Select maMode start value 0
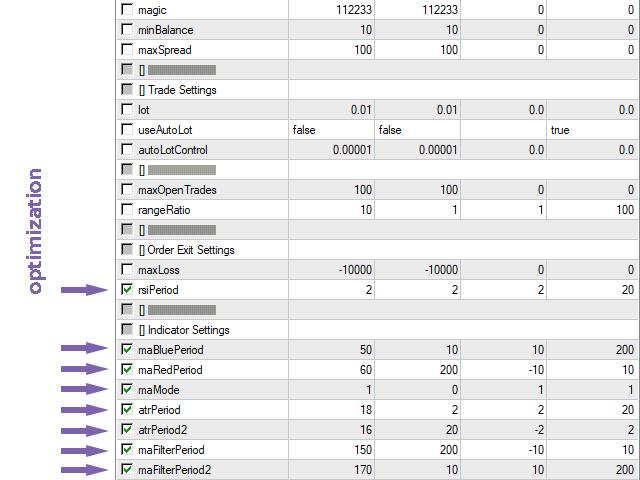 click(418, 389)
